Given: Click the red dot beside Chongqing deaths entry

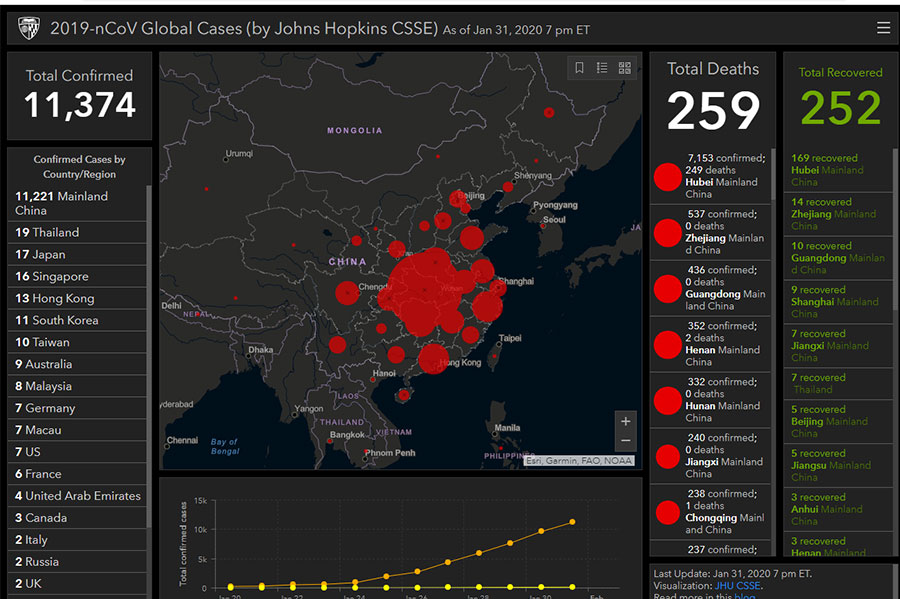Looking at the screenshot, I should (x=668, y=512).
